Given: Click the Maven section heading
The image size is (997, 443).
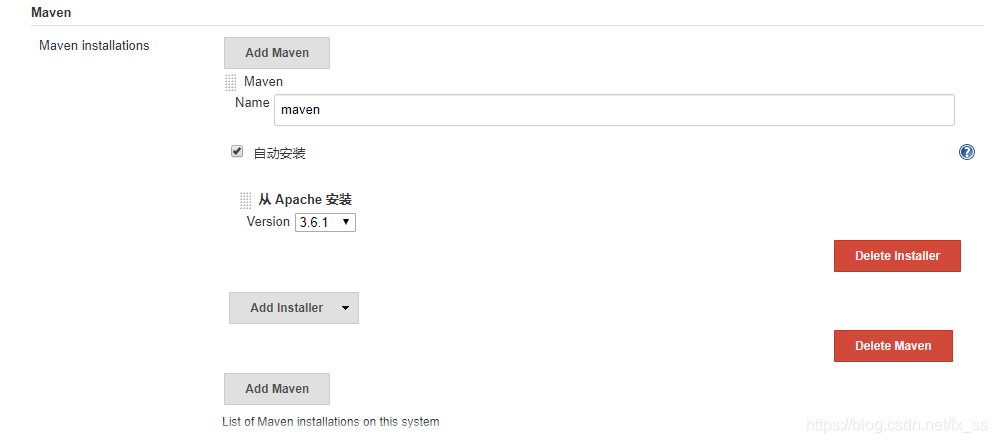Looking at the screenshot, I should click(x=51, y=12).
